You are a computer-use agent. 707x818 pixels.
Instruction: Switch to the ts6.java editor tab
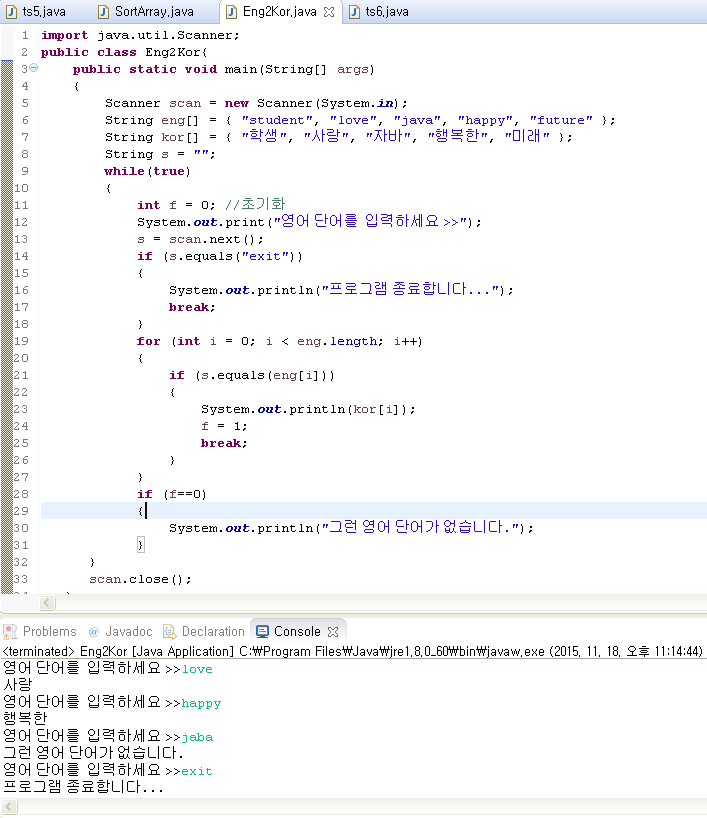click(380, 11)
